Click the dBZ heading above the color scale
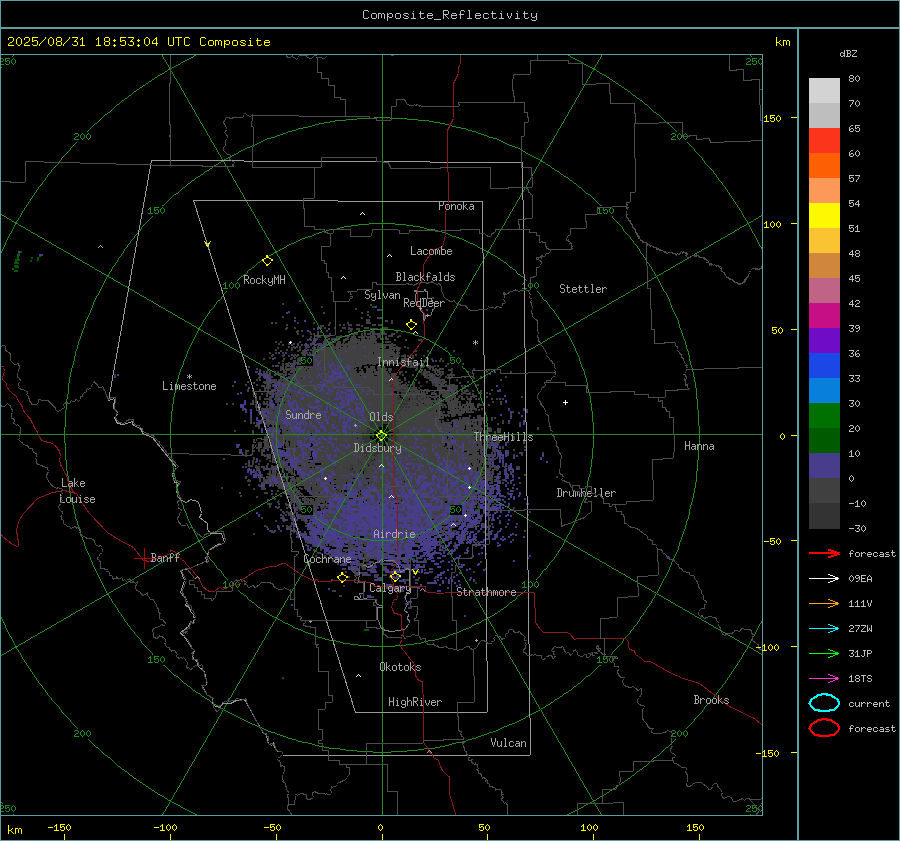The height and width of the screenshot is (841, 900). tap(848, 53)
